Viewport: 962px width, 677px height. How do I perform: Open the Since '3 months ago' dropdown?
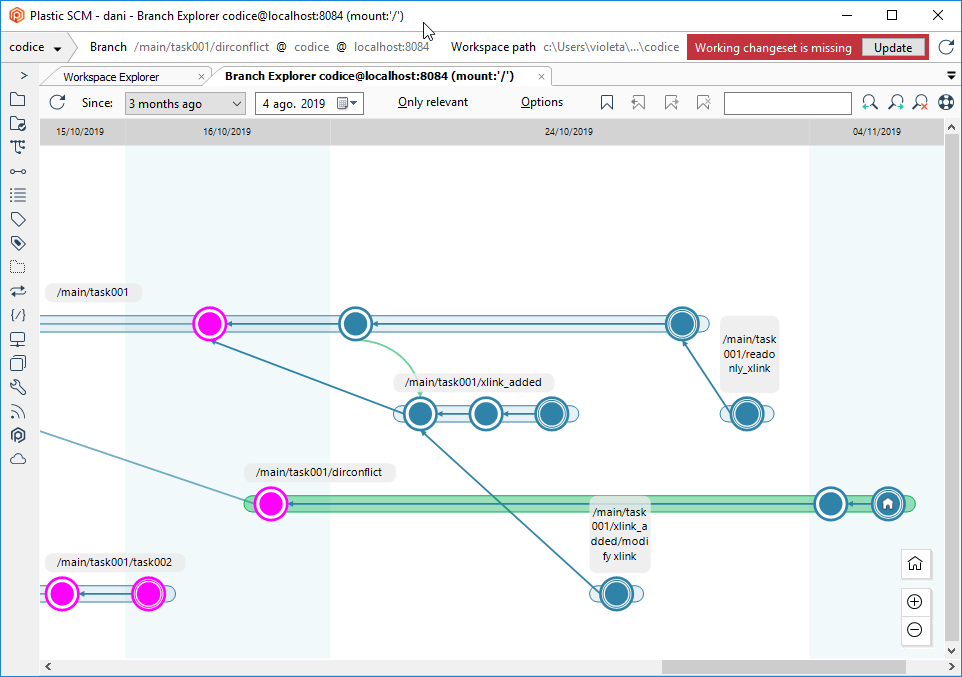185,103
